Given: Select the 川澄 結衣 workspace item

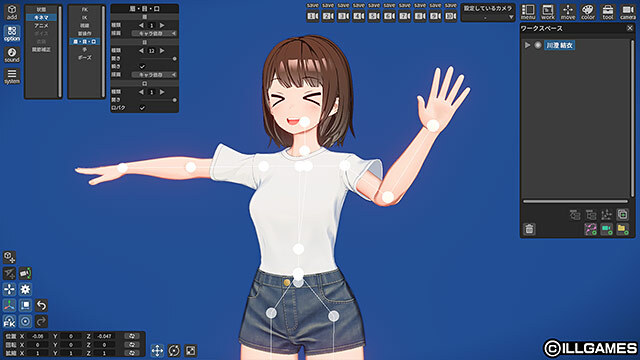Looking at the screenshot, I should (x=560, y=45).
